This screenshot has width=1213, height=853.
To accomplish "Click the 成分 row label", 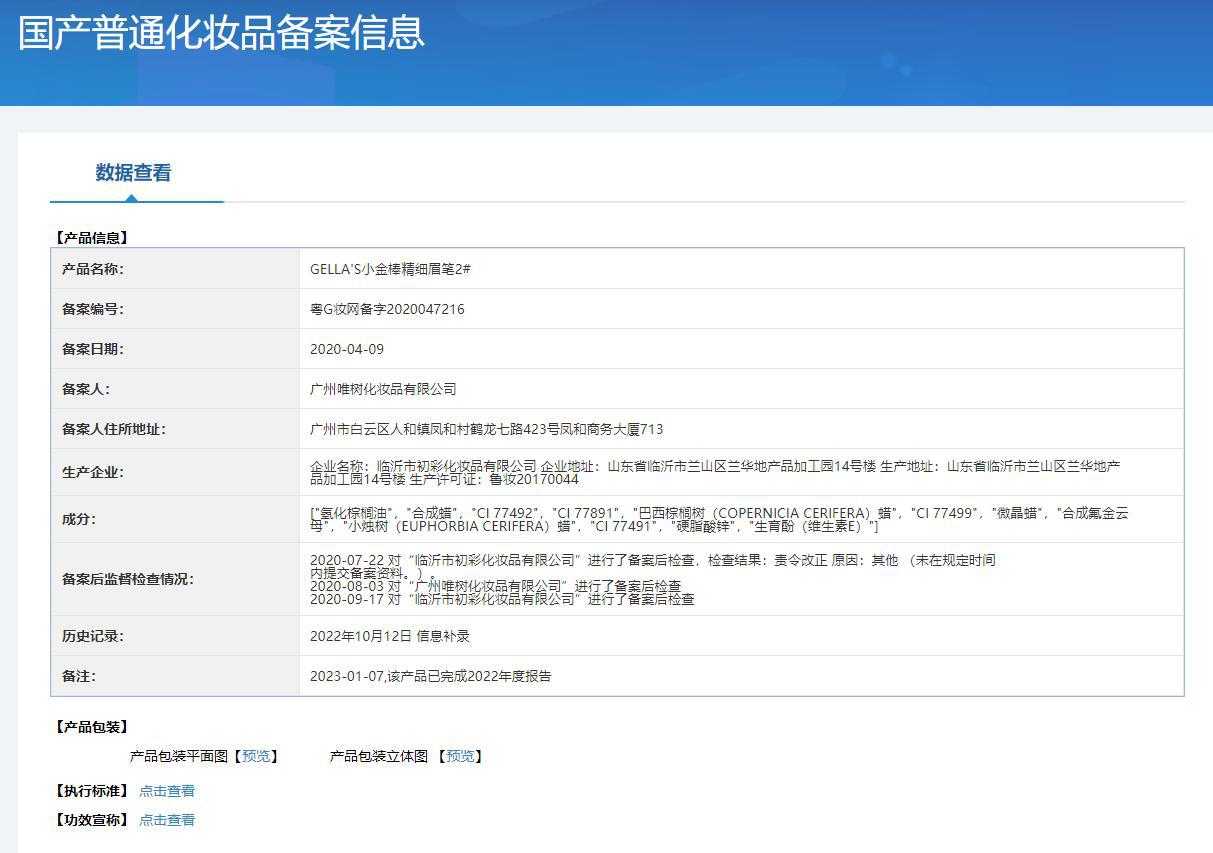I will [x=79, y=519].
